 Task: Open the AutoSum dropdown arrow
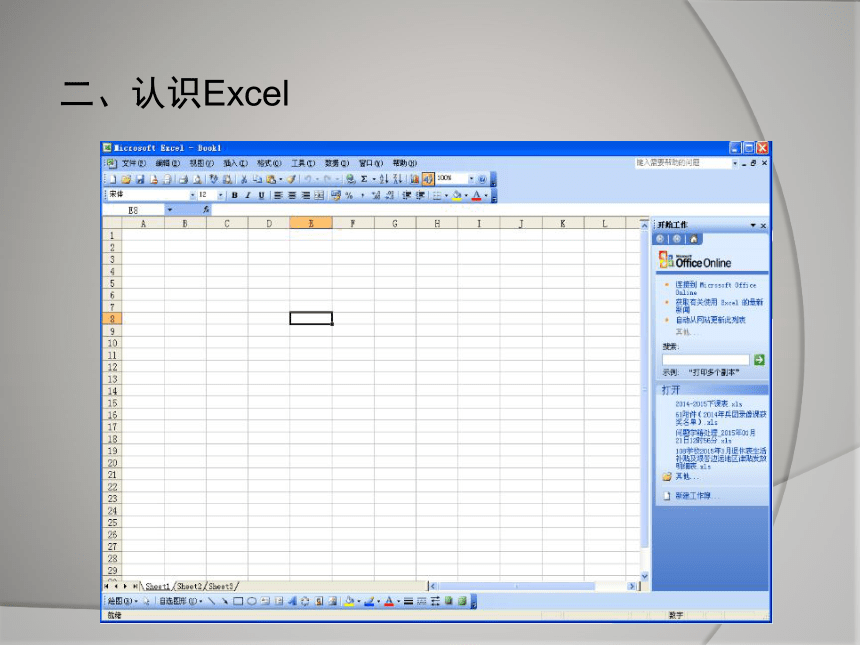click(374, 179)
